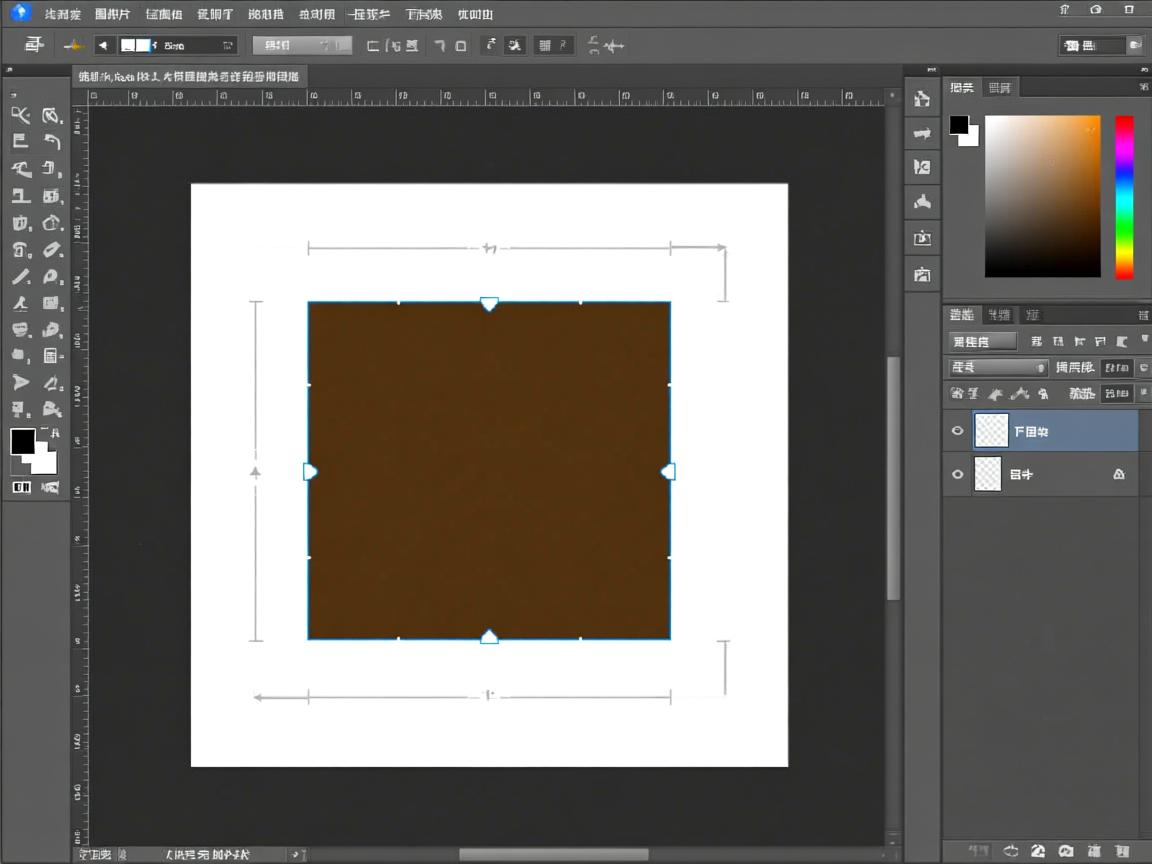
Task: Switch to the second tab in the color panel
Action: [999, 88]
